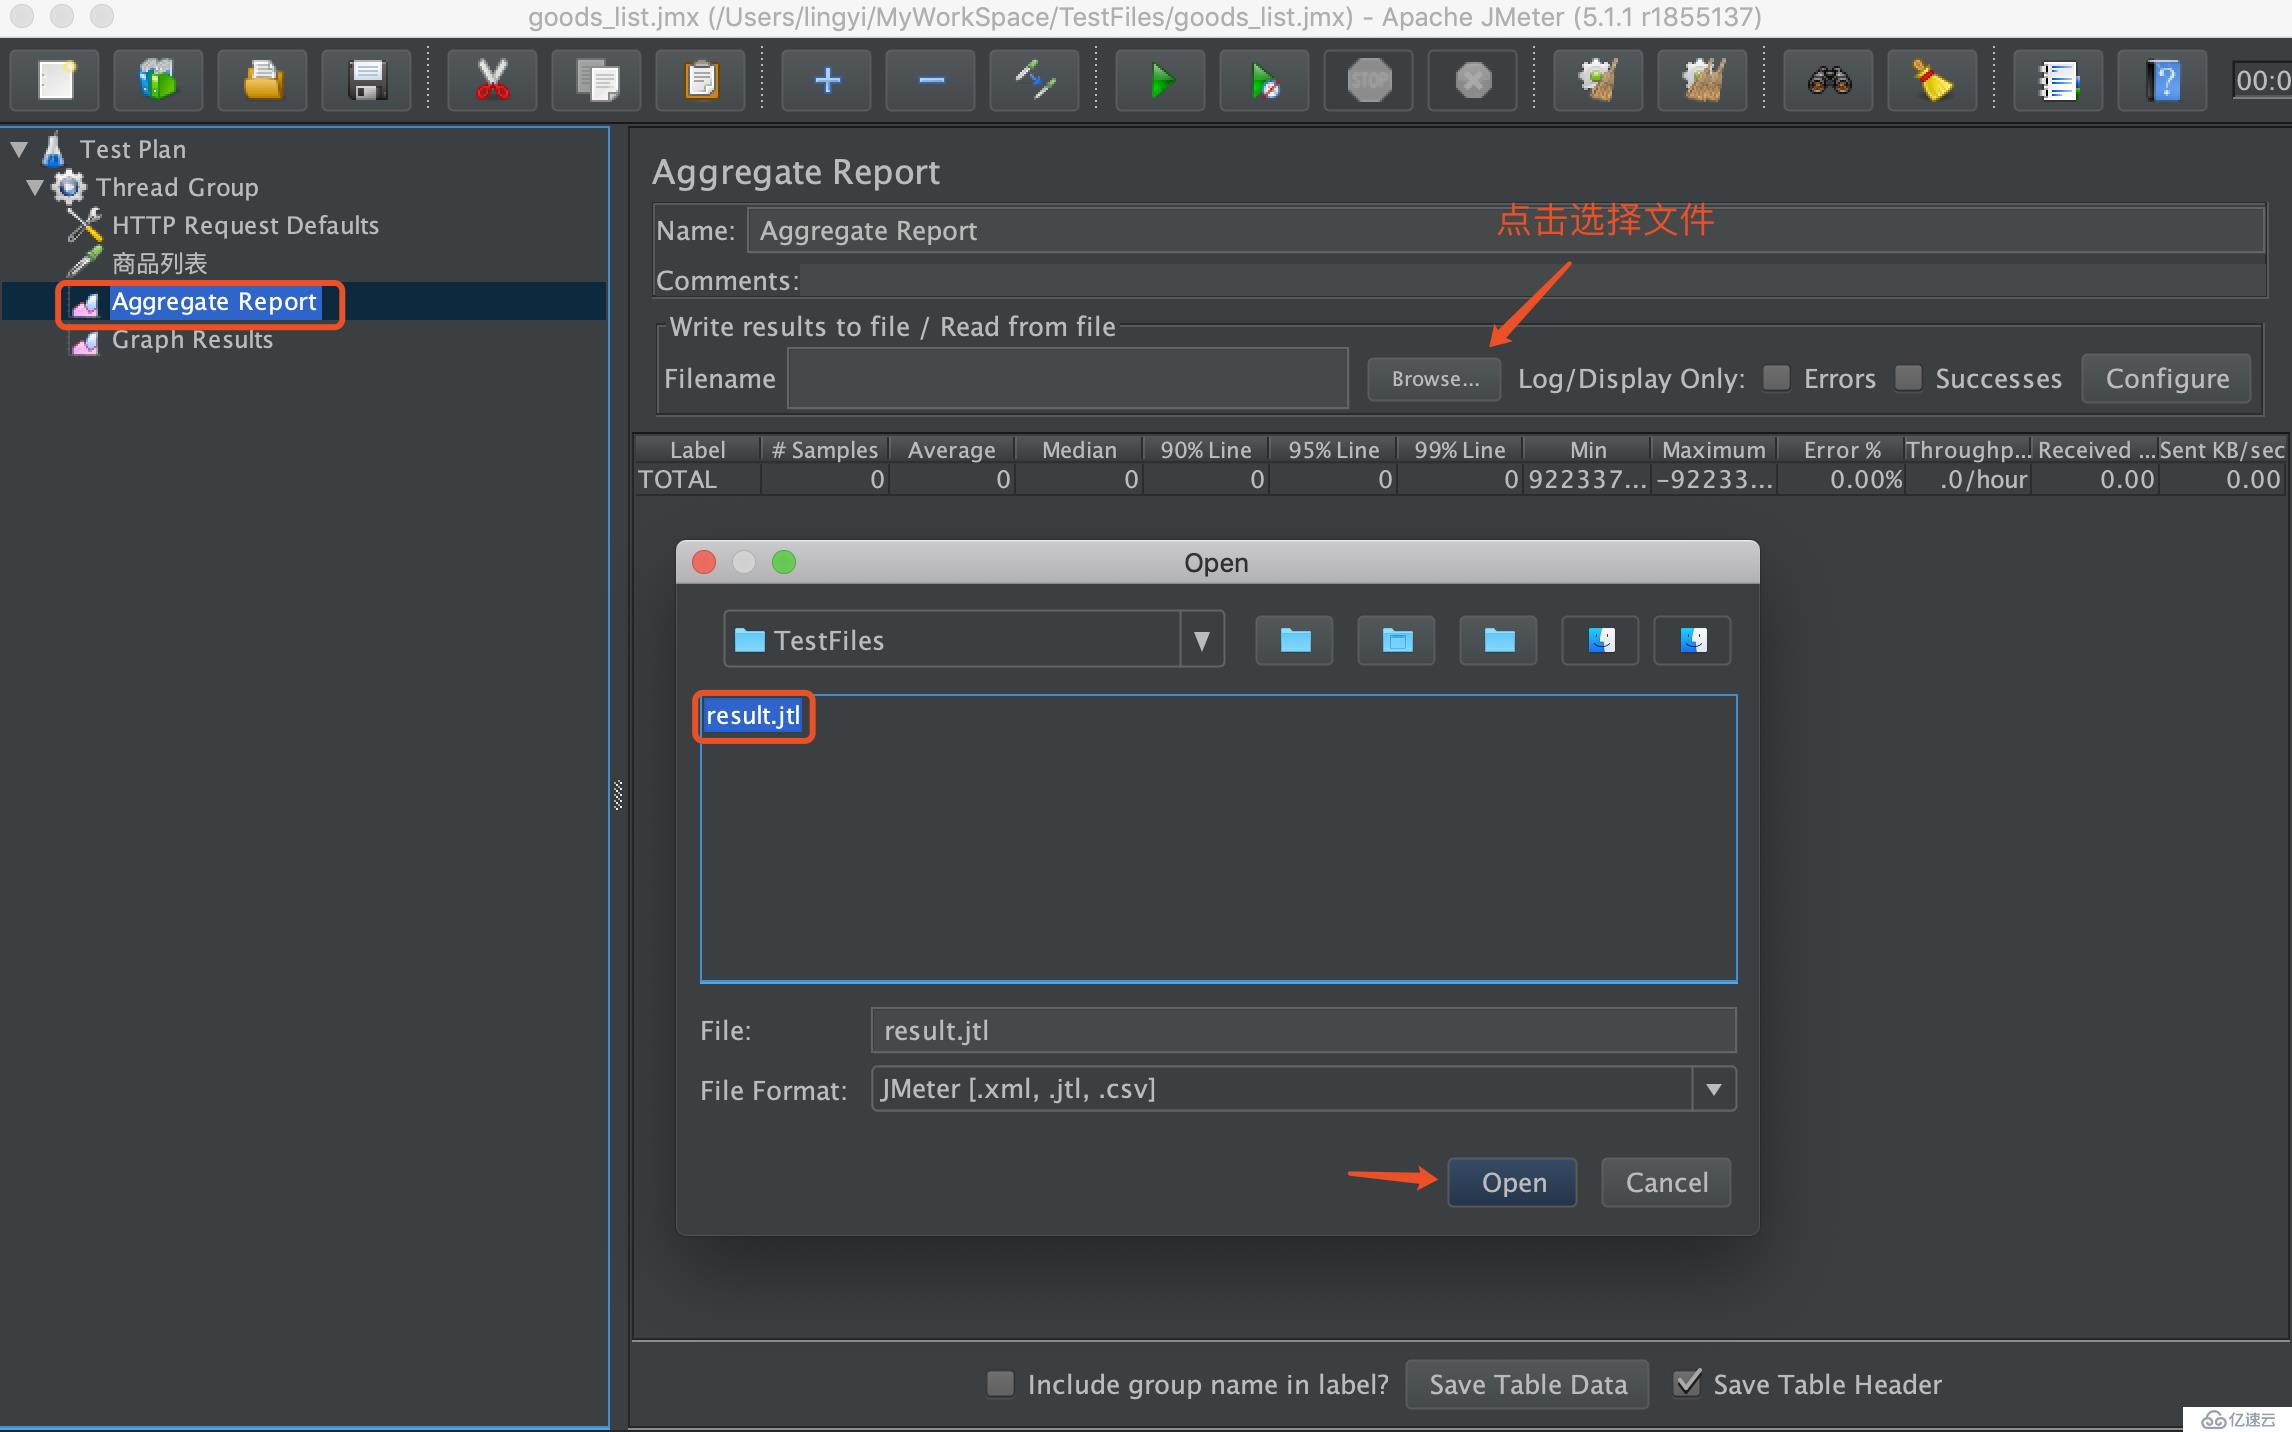The height and width of the screenshot is (1432, 2292).
Task: Click the 90% Line column header
Action: 1206,450
